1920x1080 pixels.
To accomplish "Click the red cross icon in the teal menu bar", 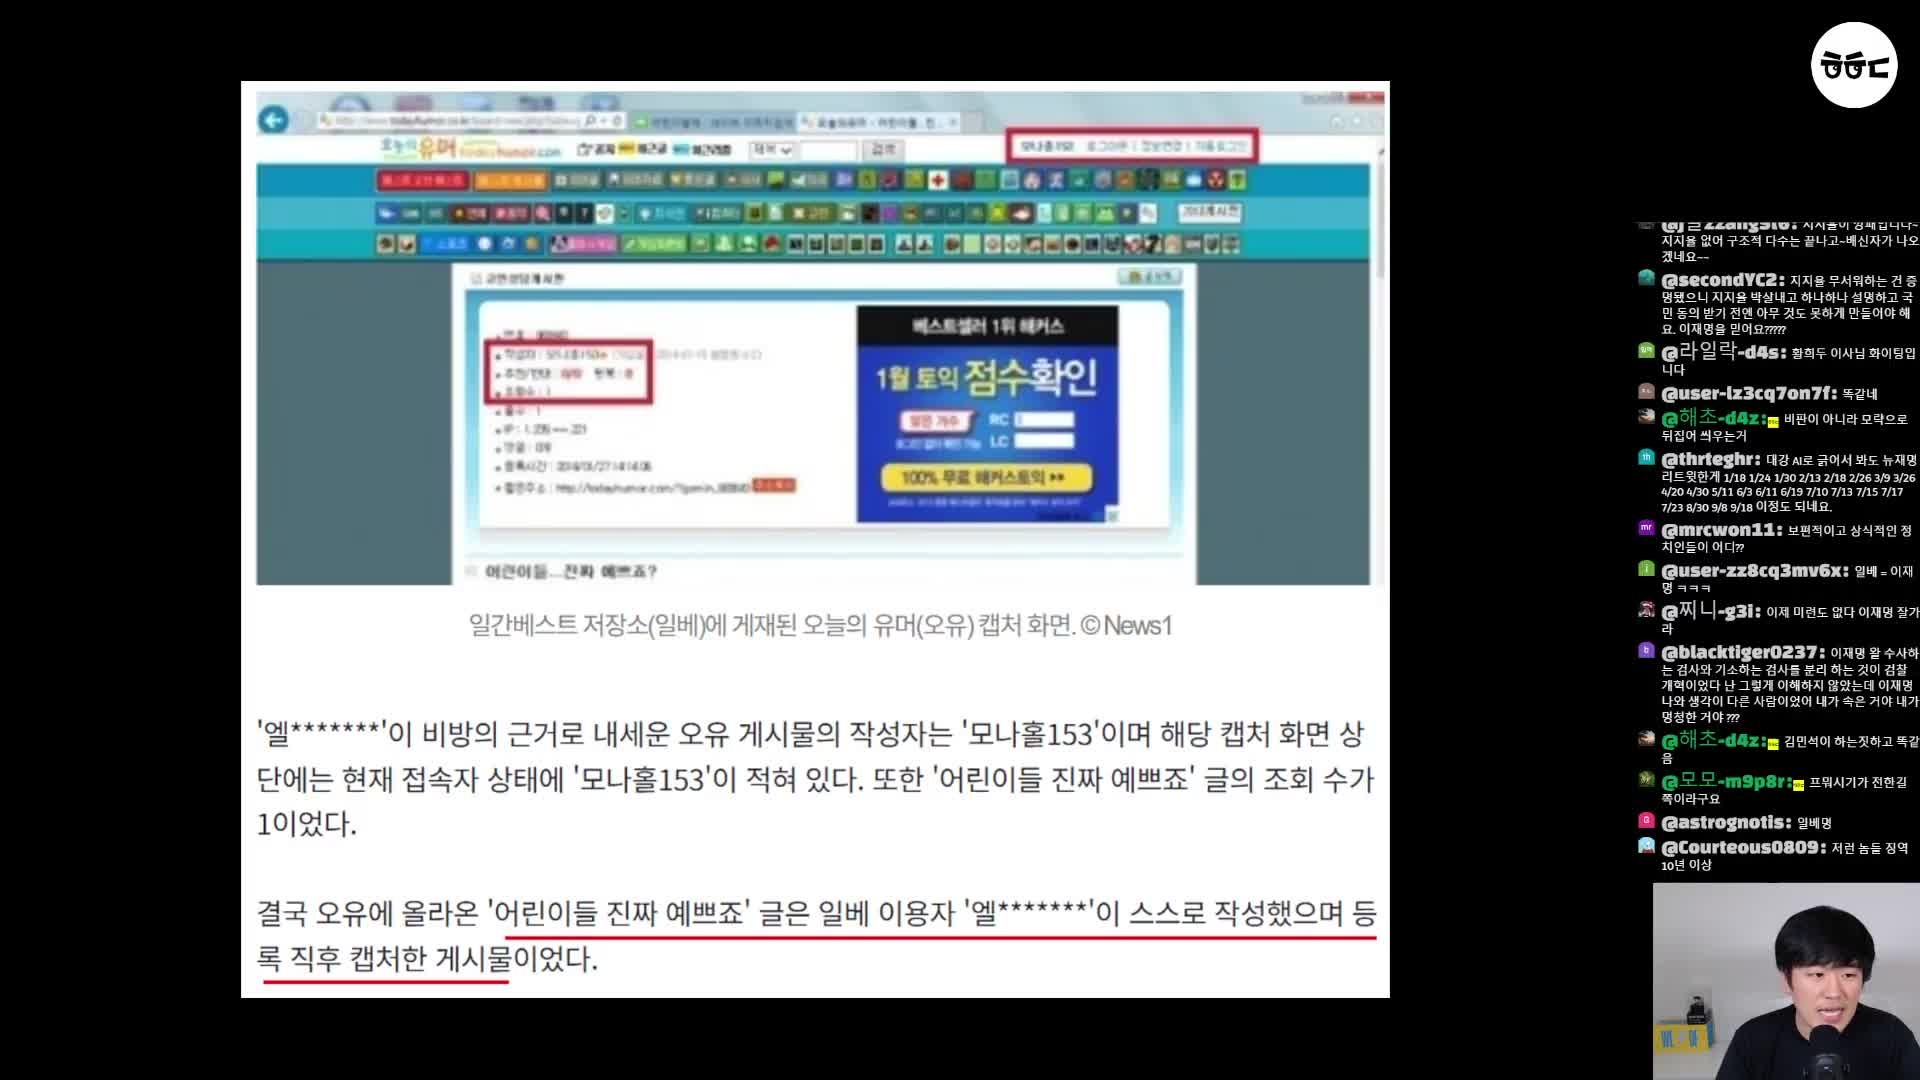I will pos(938,180).
